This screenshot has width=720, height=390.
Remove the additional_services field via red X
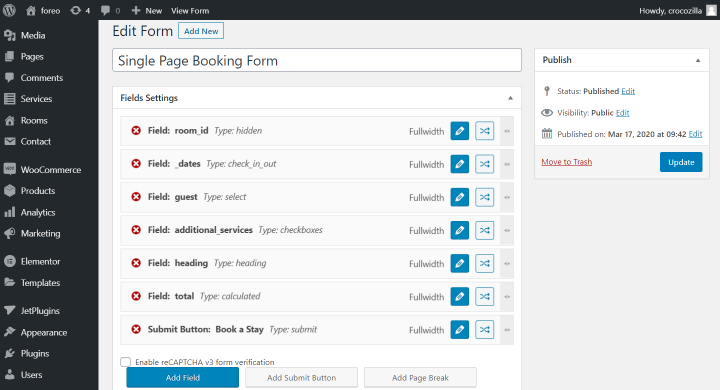pyautogui.click(x=136, y=230)
